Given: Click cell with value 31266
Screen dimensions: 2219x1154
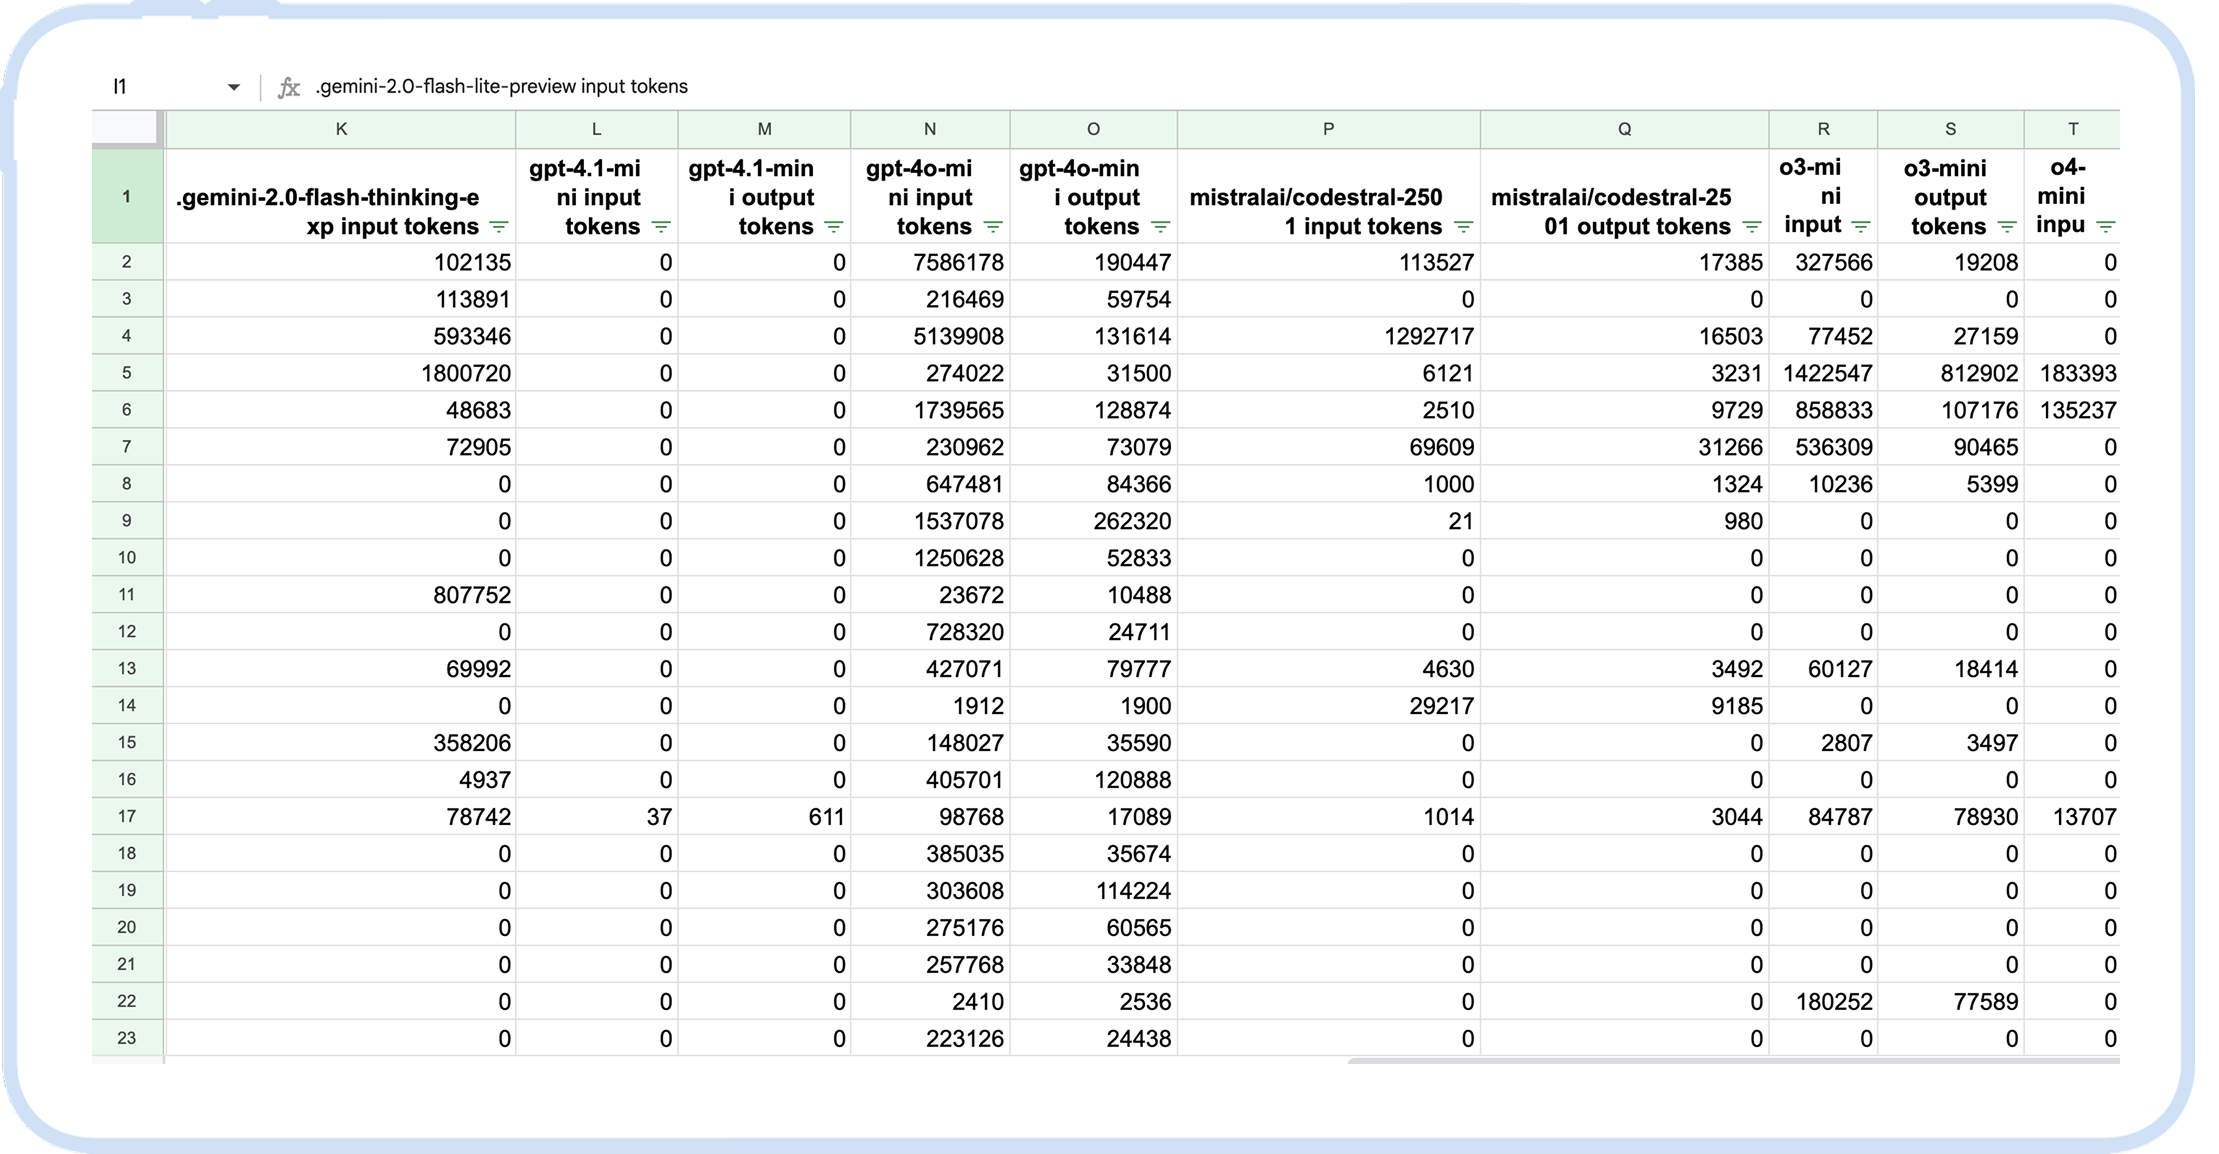Looking at the screenshot, I should pyautogui.click(x=1625, y=447).
